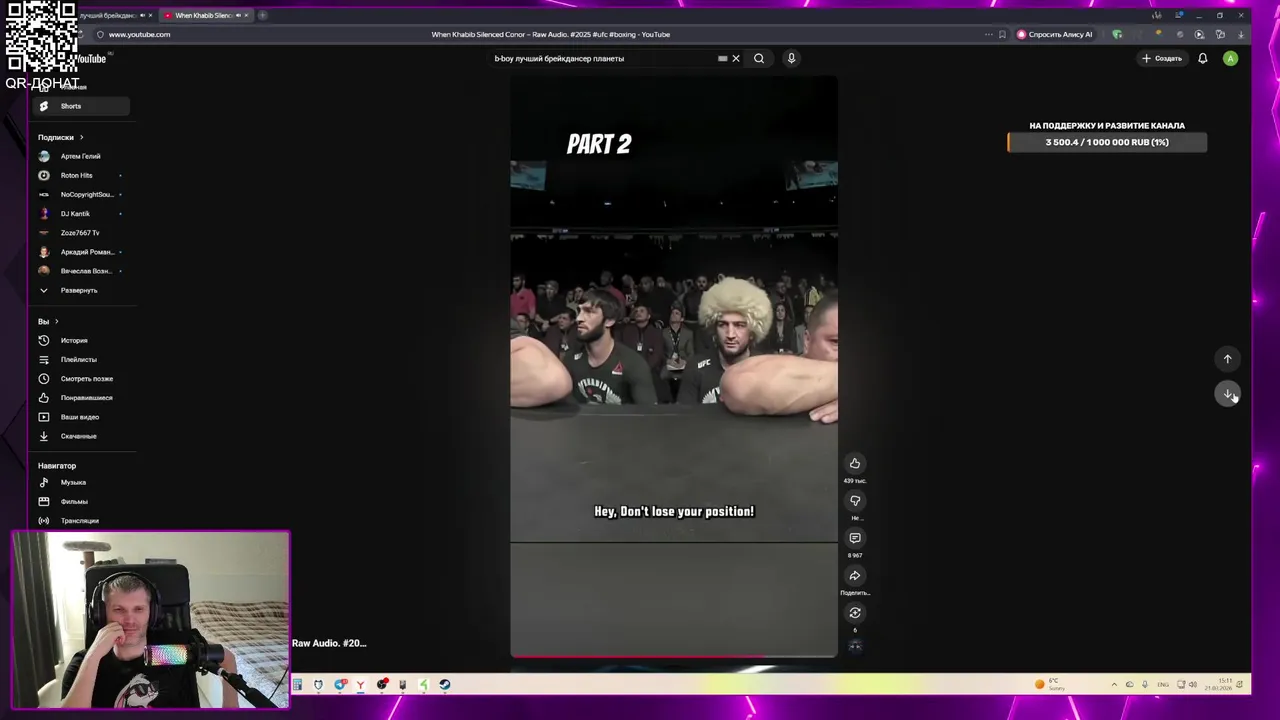1280x720 pixels.
Task: Open История watch history
Action: click(80, 340)
